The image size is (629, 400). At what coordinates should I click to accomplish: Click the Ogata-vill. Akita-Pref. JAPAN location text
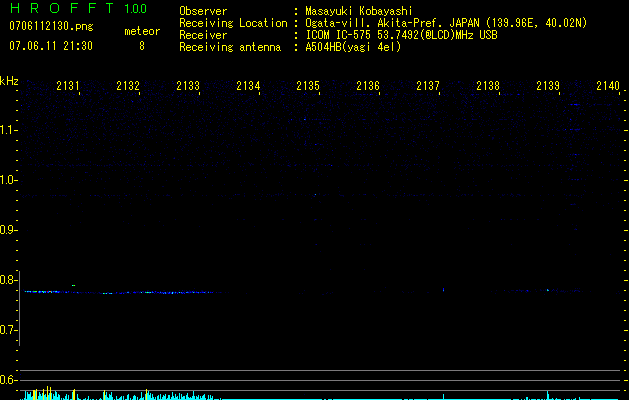(x=446, y=23)
